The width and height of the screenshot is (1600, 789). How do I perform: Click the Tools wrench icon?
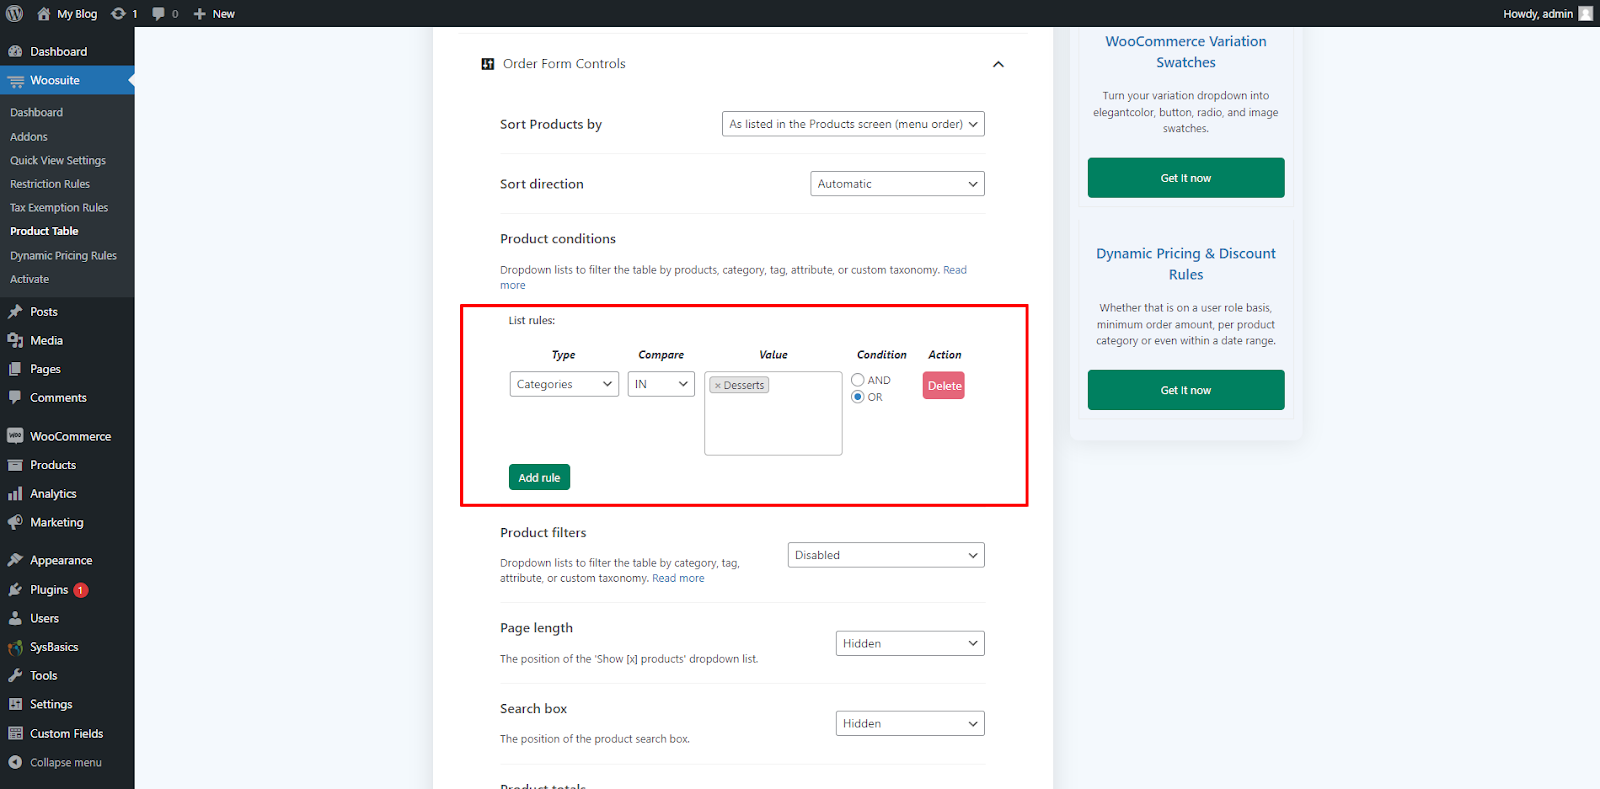[x=15, y=676]
